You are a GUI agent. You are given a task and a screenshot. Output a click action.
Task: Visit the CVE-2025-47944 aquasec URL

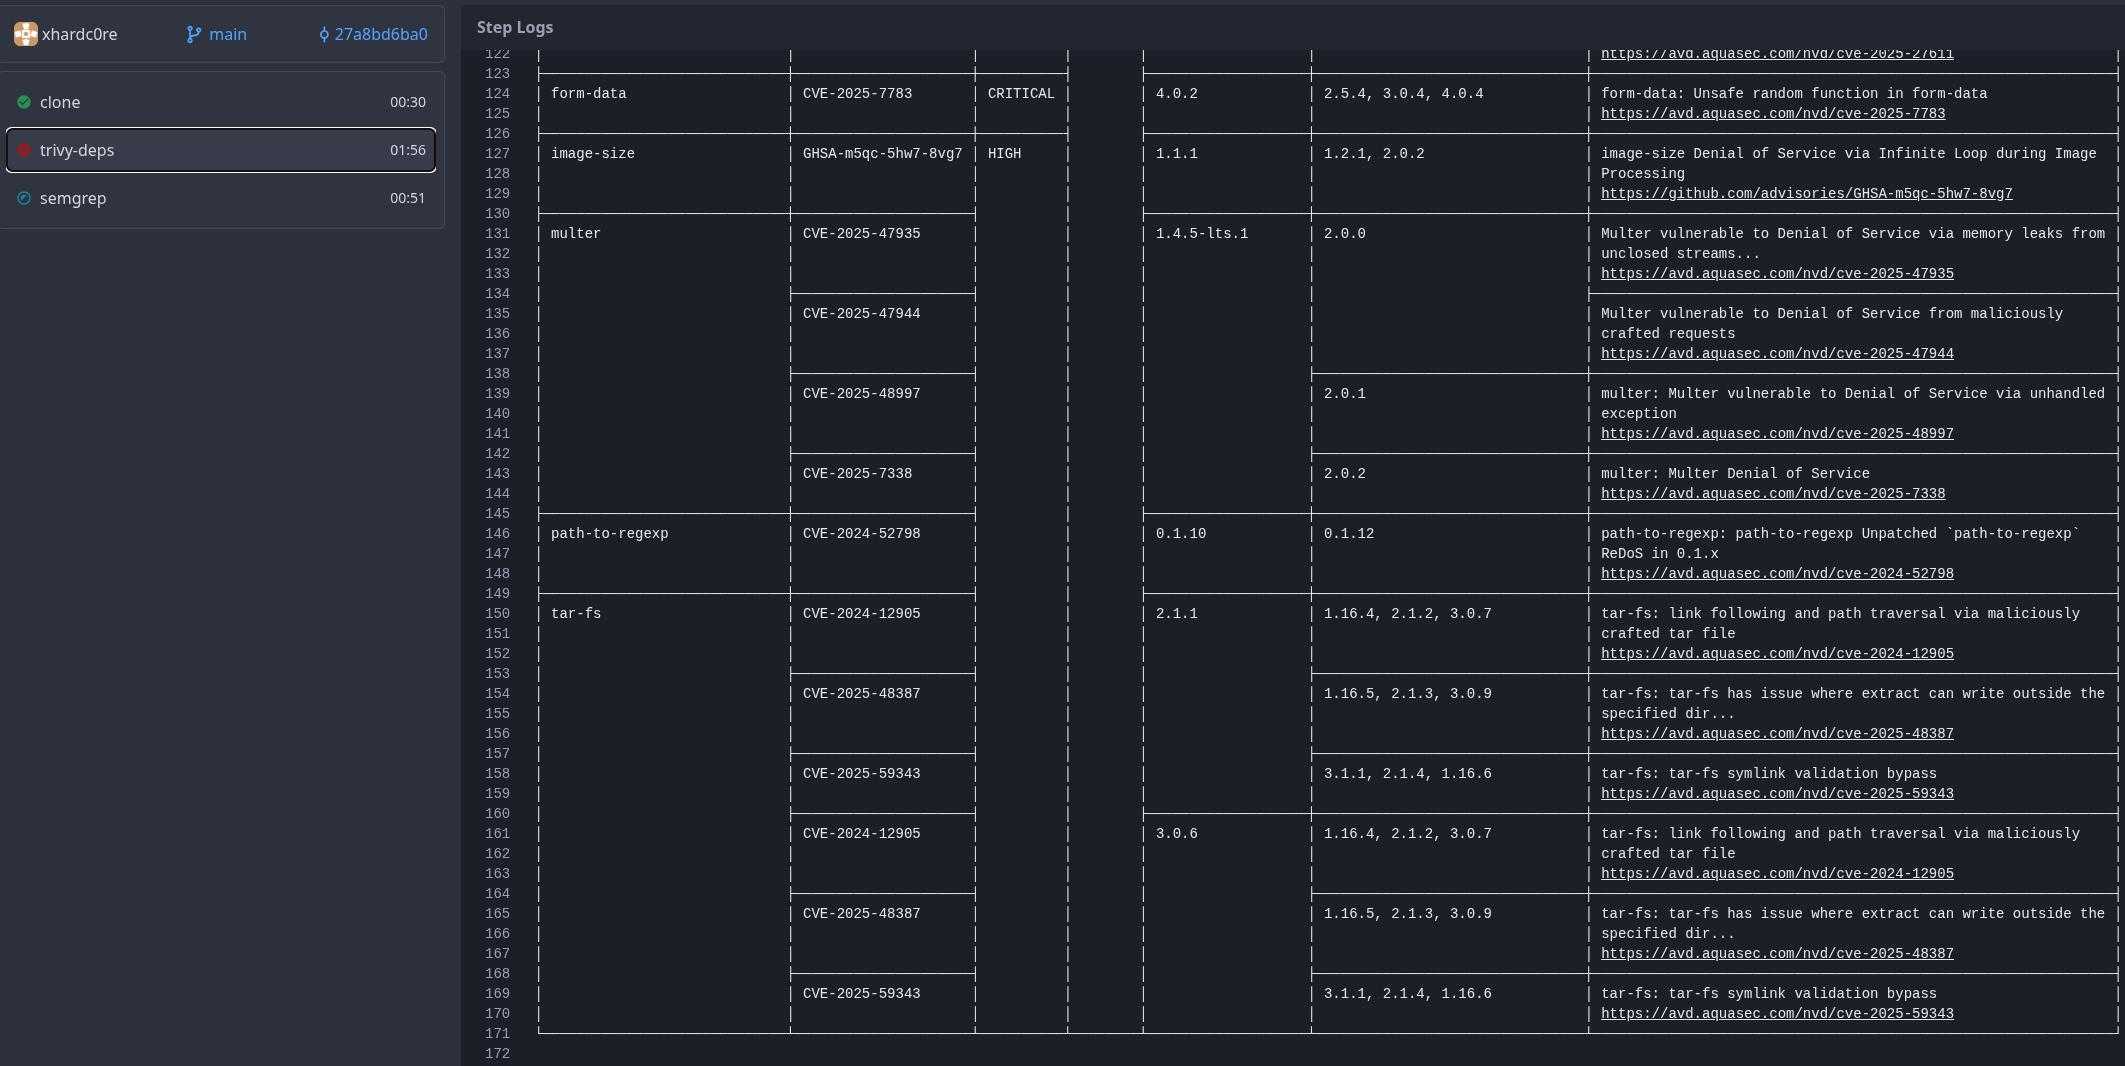pos(1776,354)
